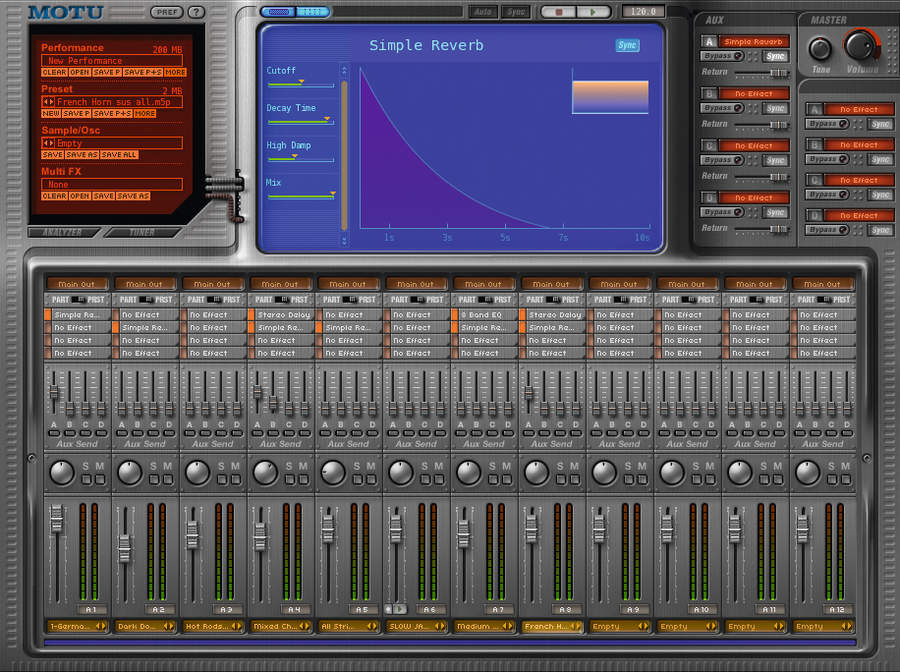900x672 pixels.
Task: Click the volume fader on channel A8
Action: click(532, 528)
